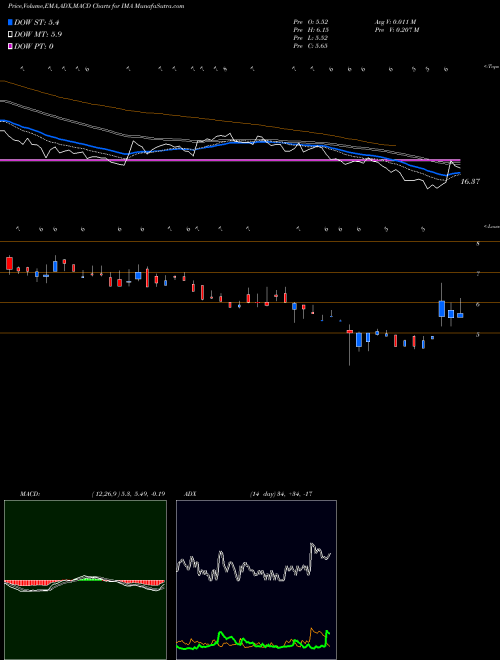Click the first red candlestick at far left
Screen dimensions: 500x660
click(10, 263)
